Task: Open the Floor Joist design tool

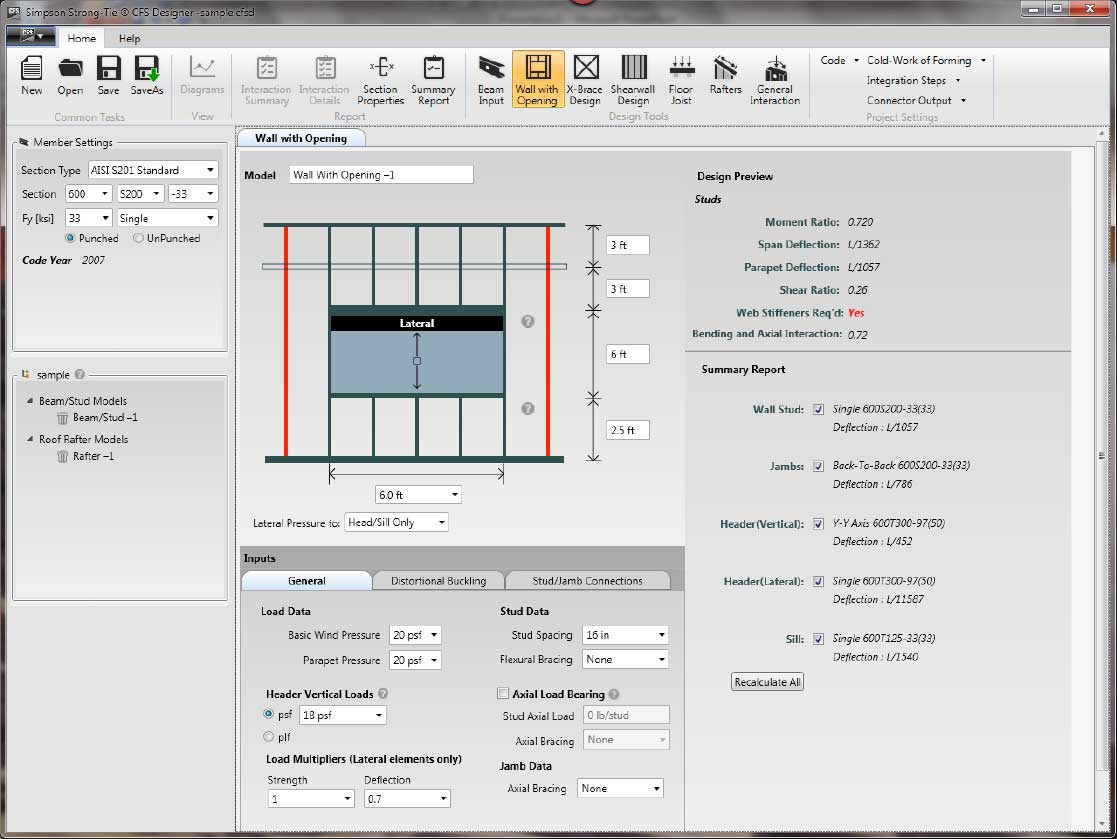Action: [681, 80]
